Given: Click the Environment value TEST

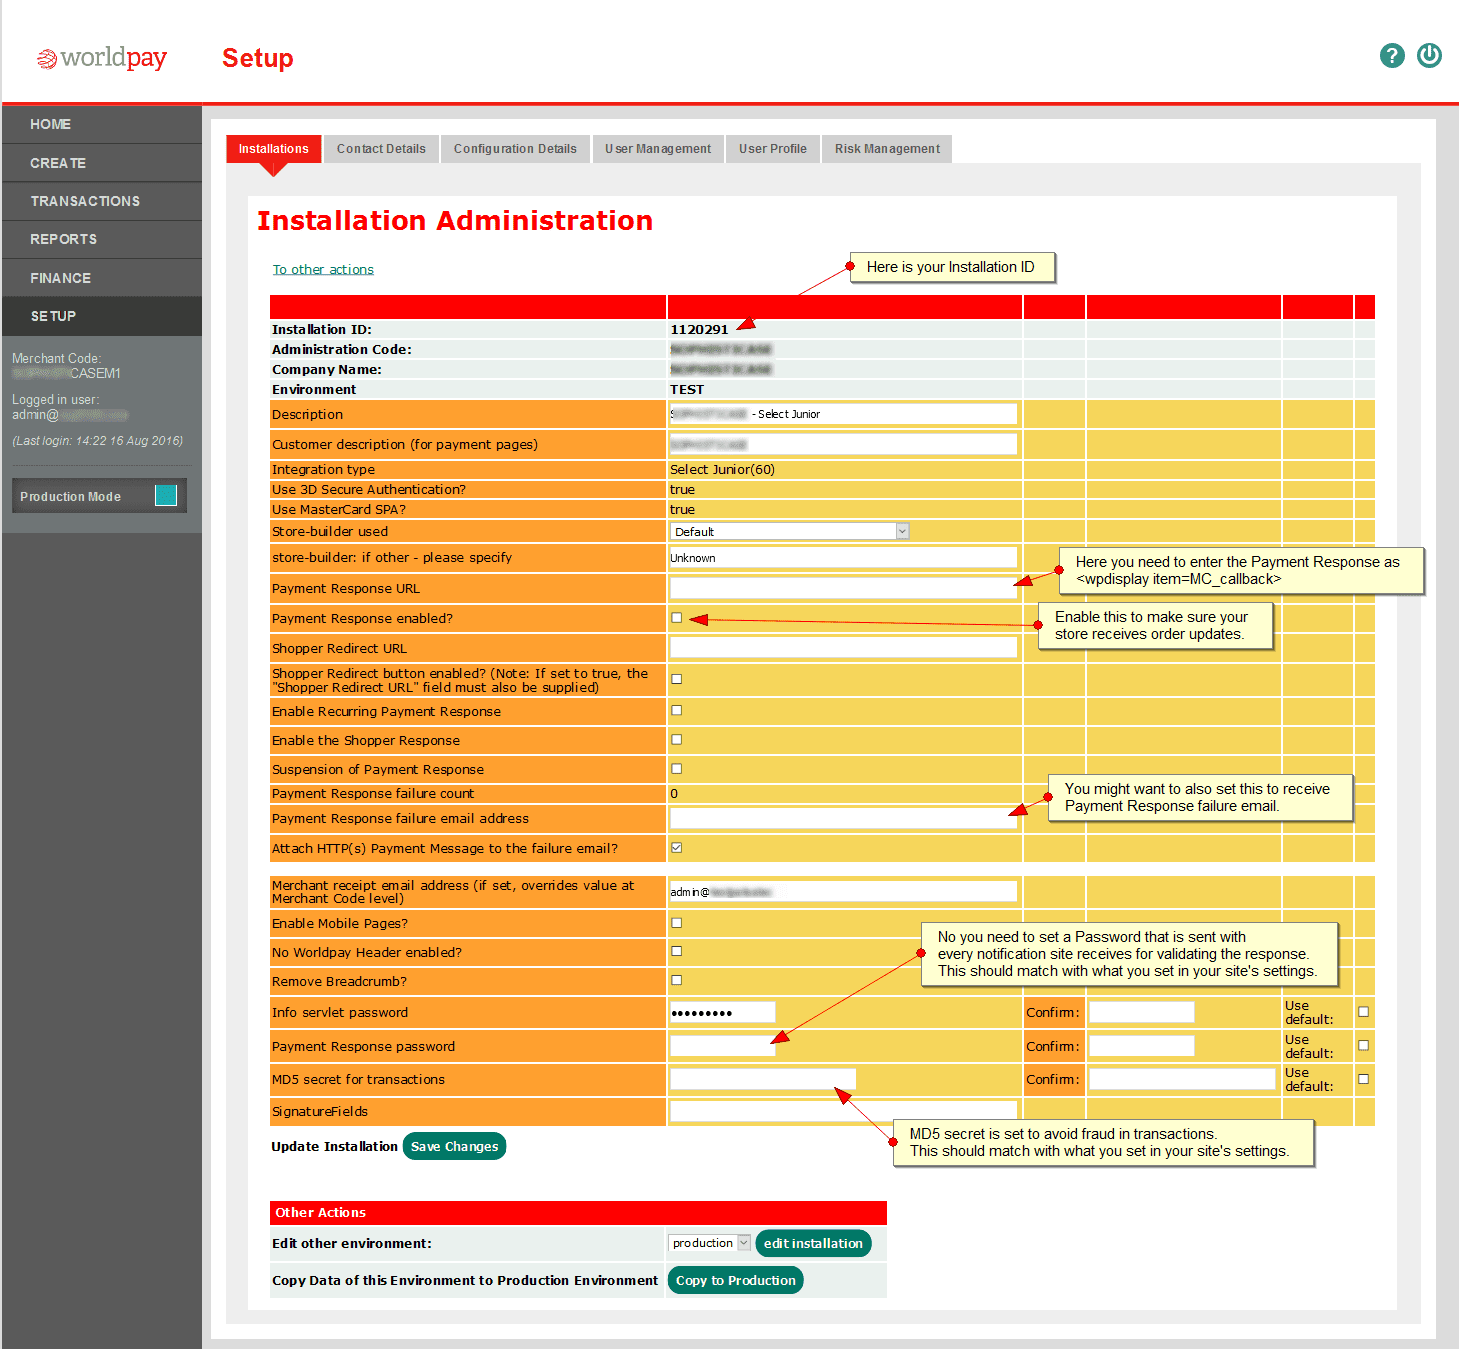Looking at the screenshot, I should tap(687, 389).
